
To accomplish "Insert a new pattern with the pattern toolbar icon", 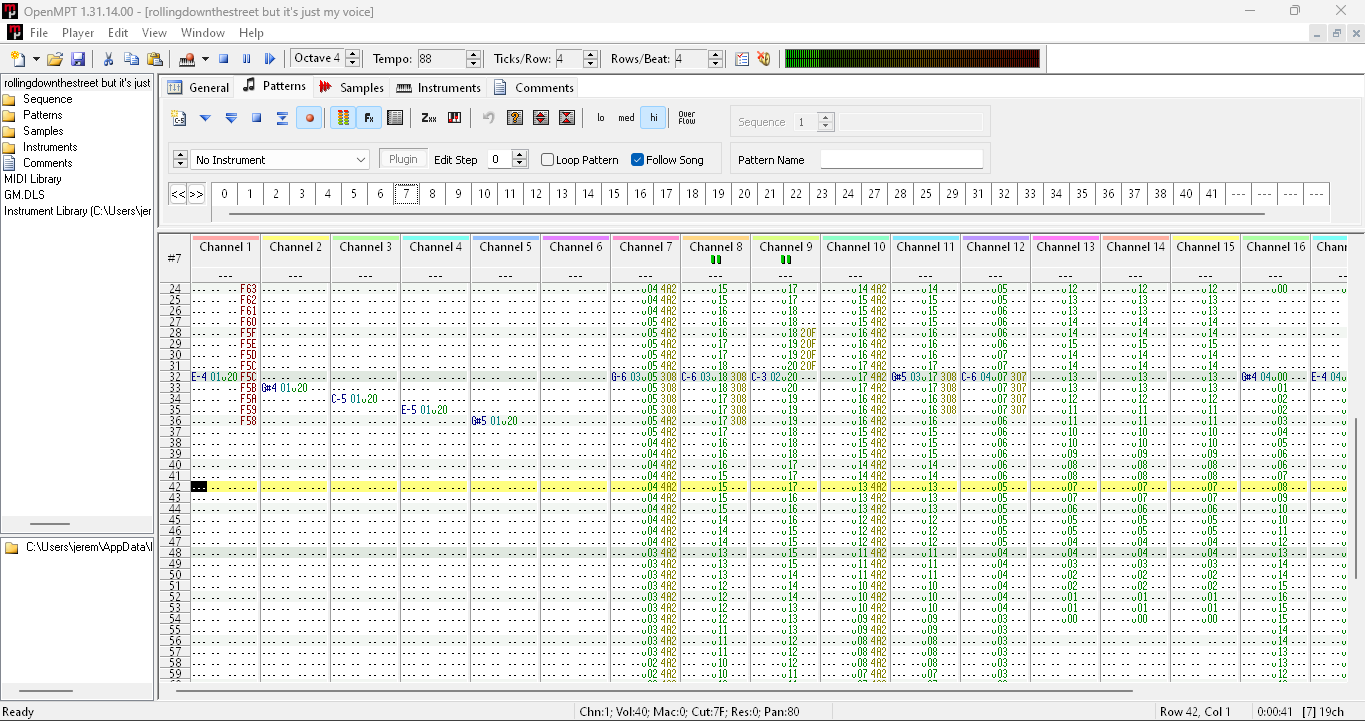I will pos(179,118).
